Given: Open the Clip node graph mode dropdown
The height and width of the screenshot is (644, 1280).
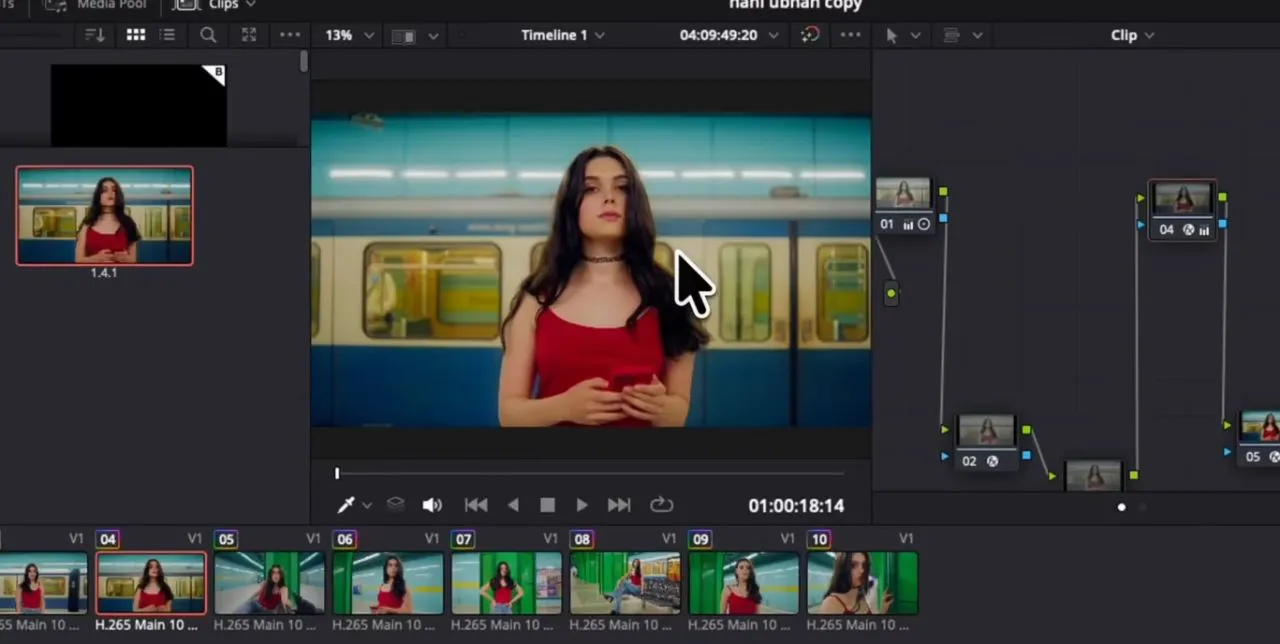Looking at the screenshot, I should tap(1132, 35).
